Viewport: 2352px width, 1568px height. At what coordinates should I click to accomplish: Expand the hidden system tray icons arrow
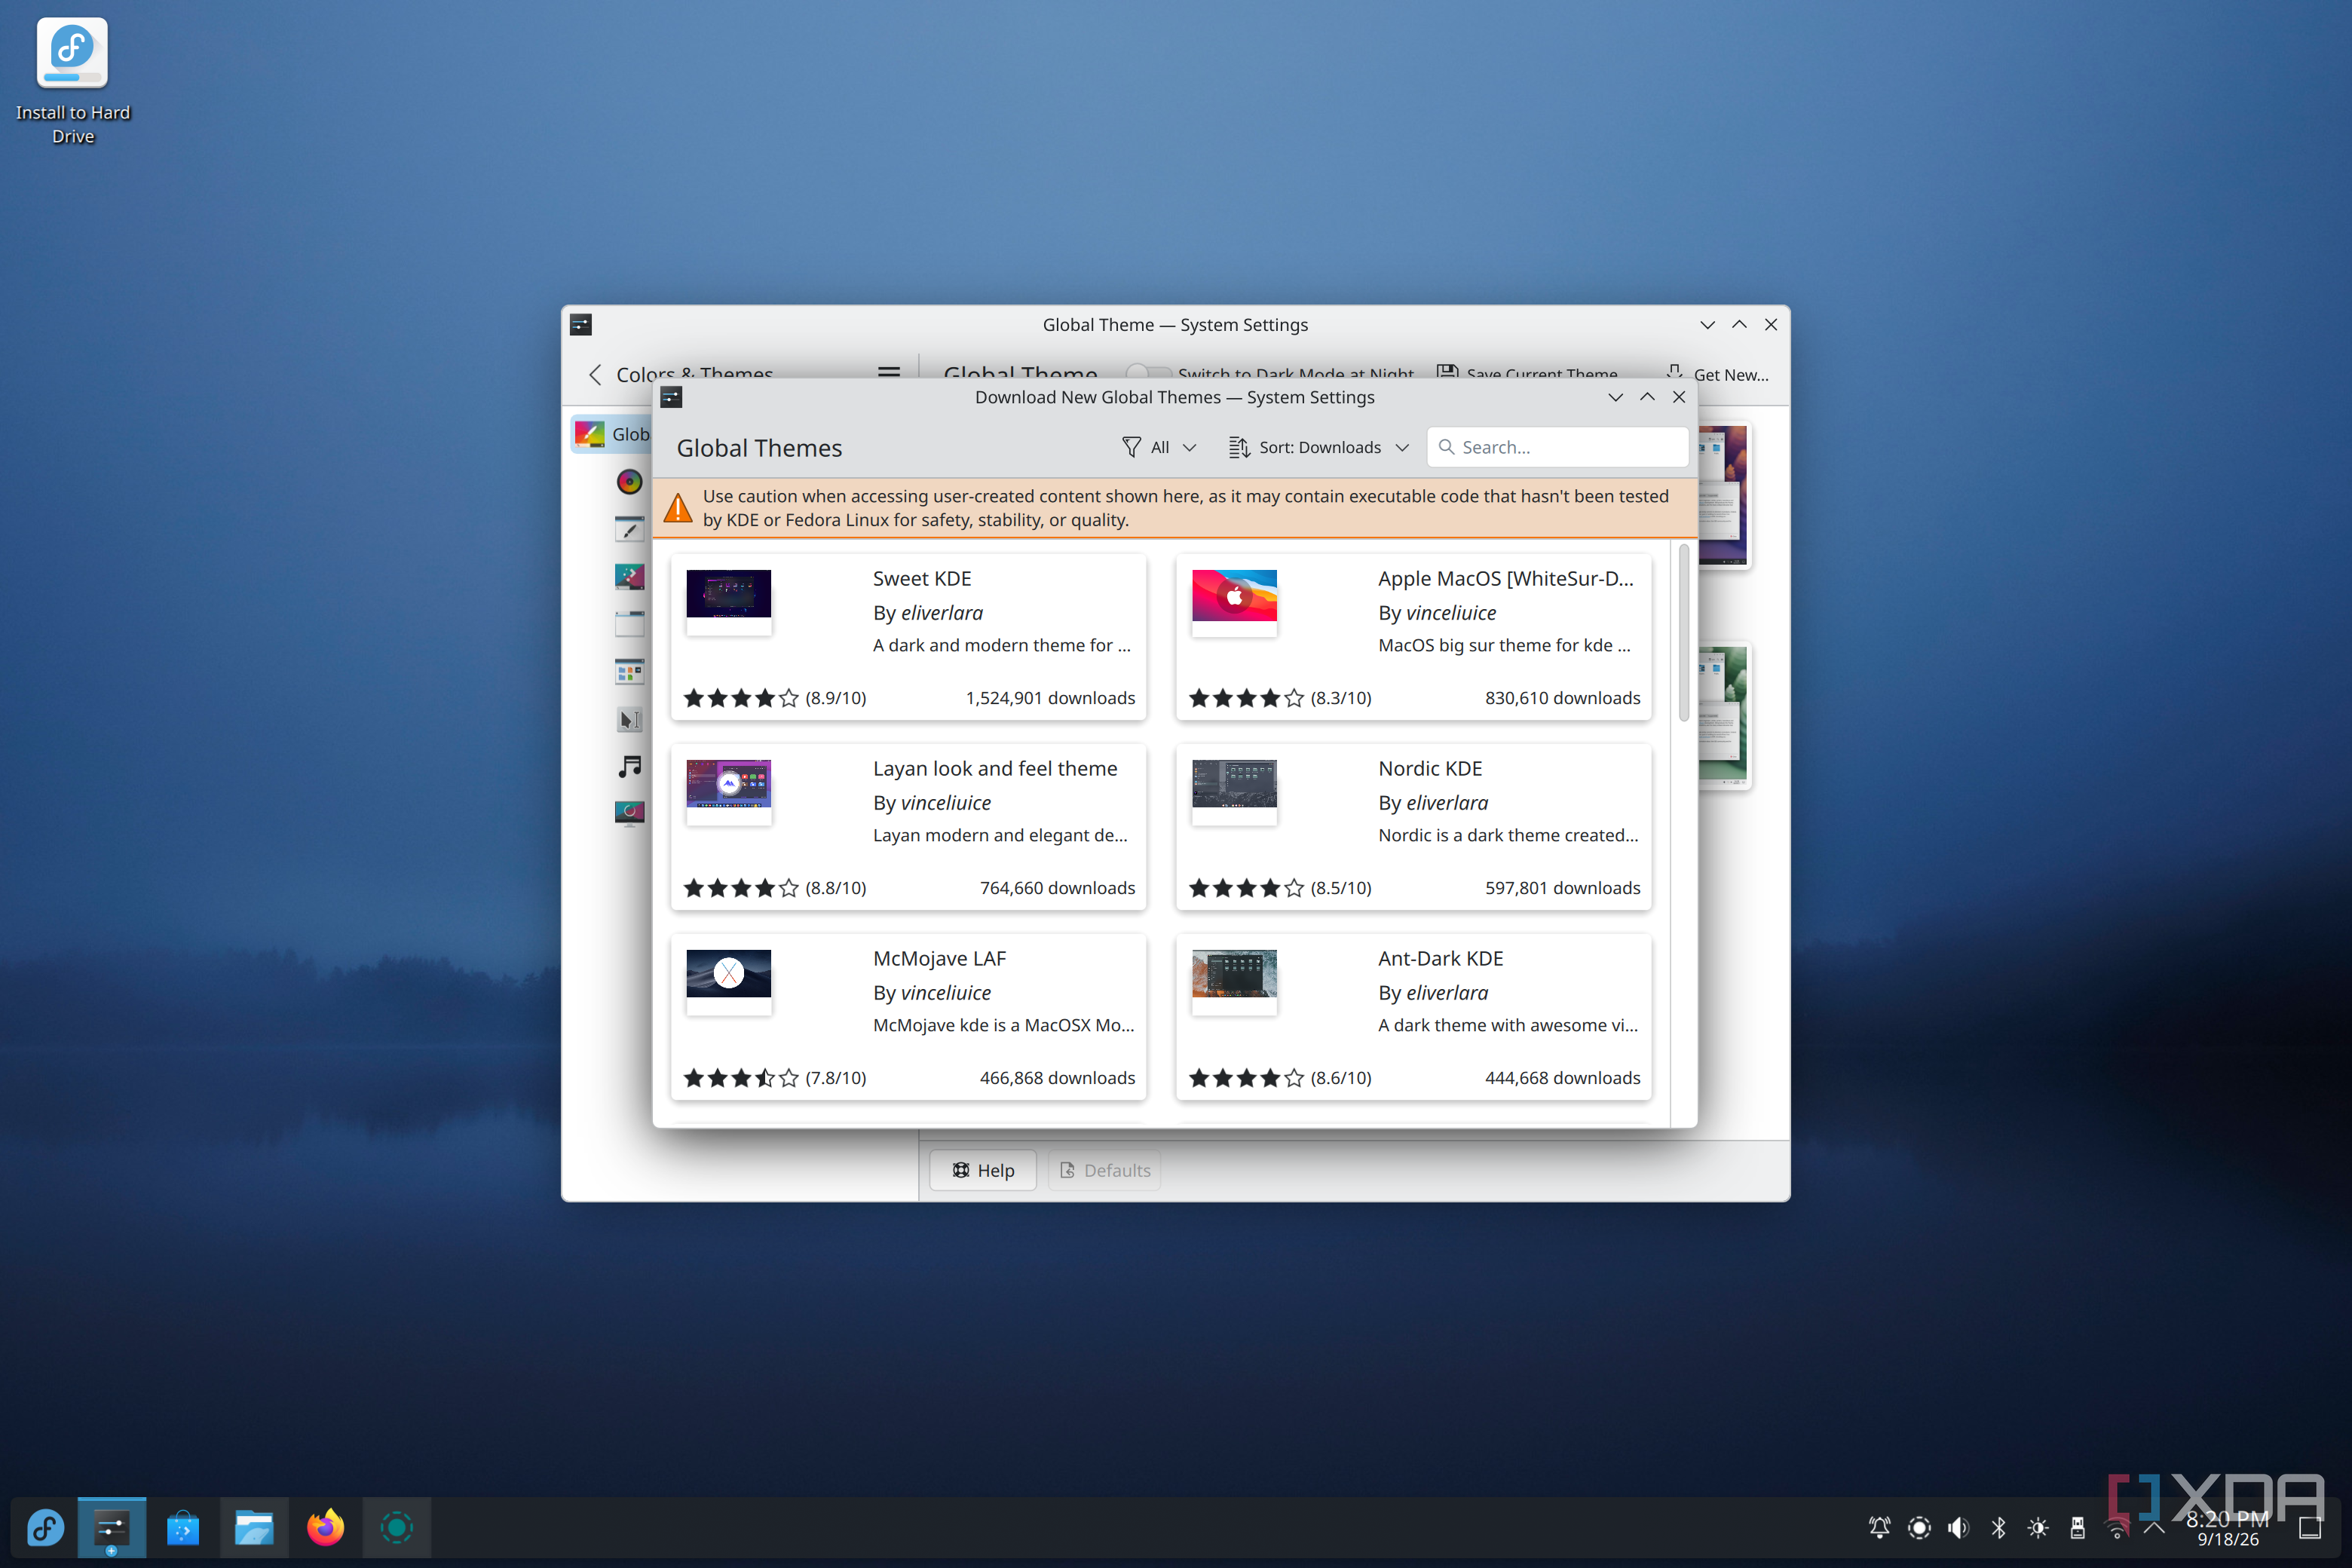click(x=2154, y=1527)
